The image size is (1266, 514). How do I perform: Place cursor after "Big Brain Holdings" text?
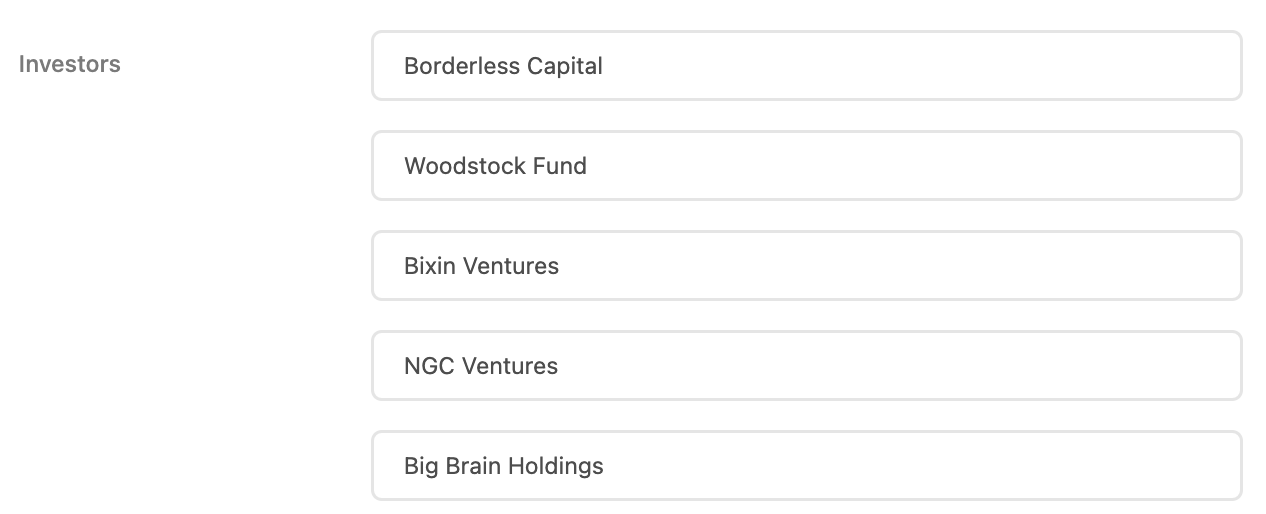point(605,466)
